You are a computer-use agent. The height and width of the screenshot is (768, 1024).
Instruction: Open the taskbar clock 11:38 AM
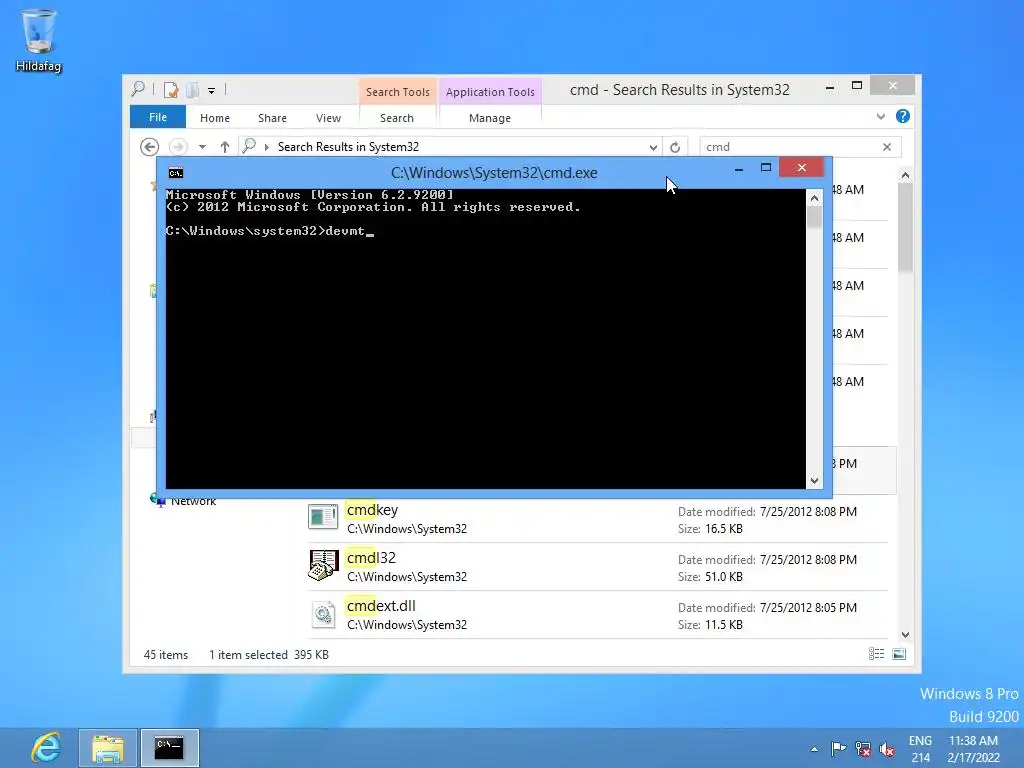(974, 748)
